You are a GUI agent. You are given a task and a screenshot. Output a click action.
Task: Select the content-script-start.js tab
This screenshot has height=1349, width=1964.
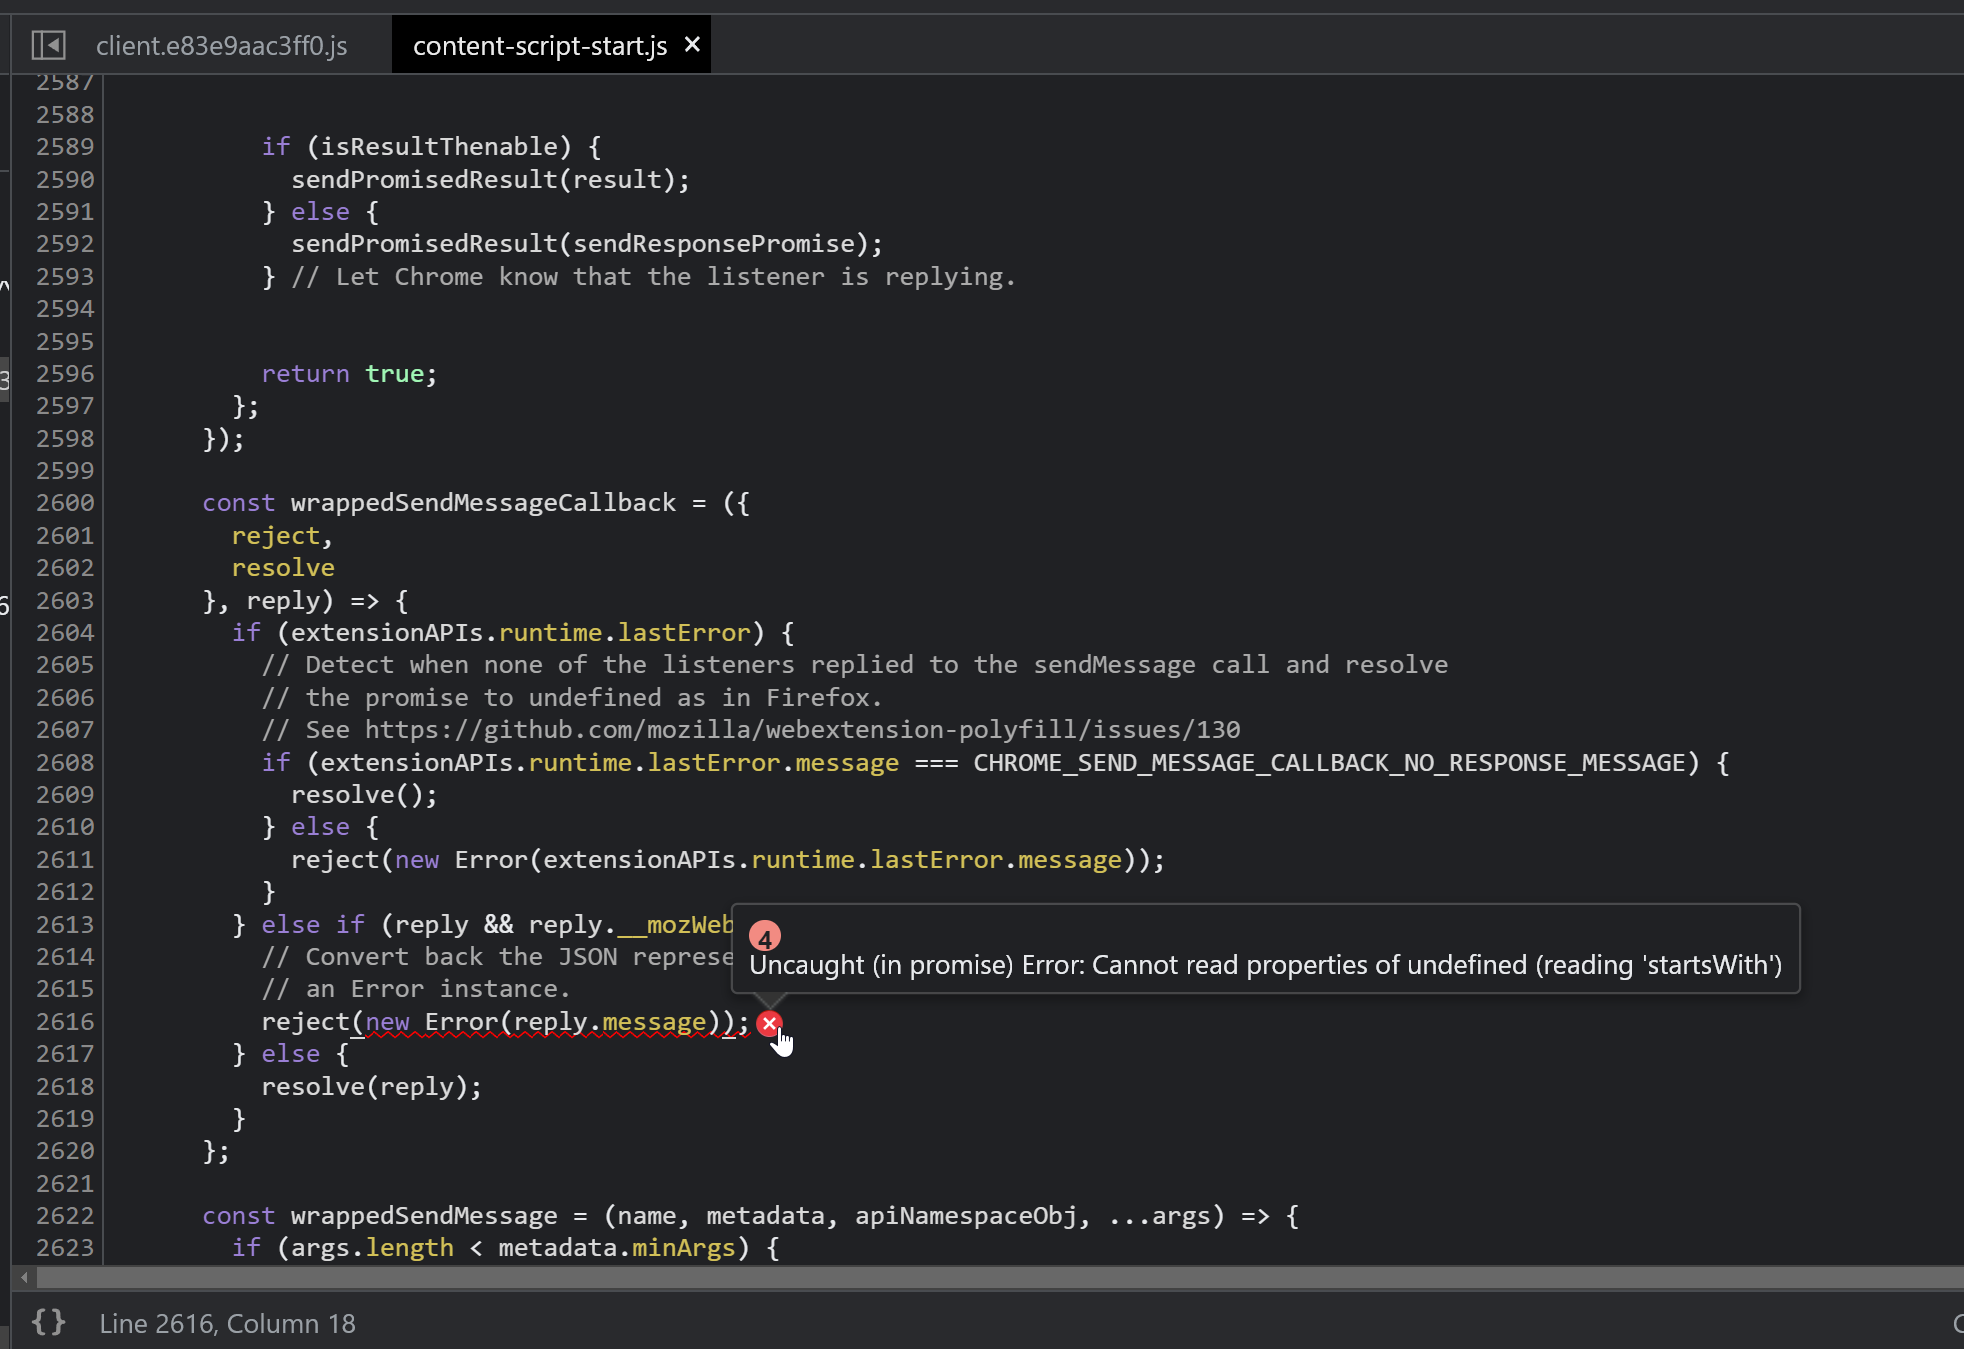point(539,46)
